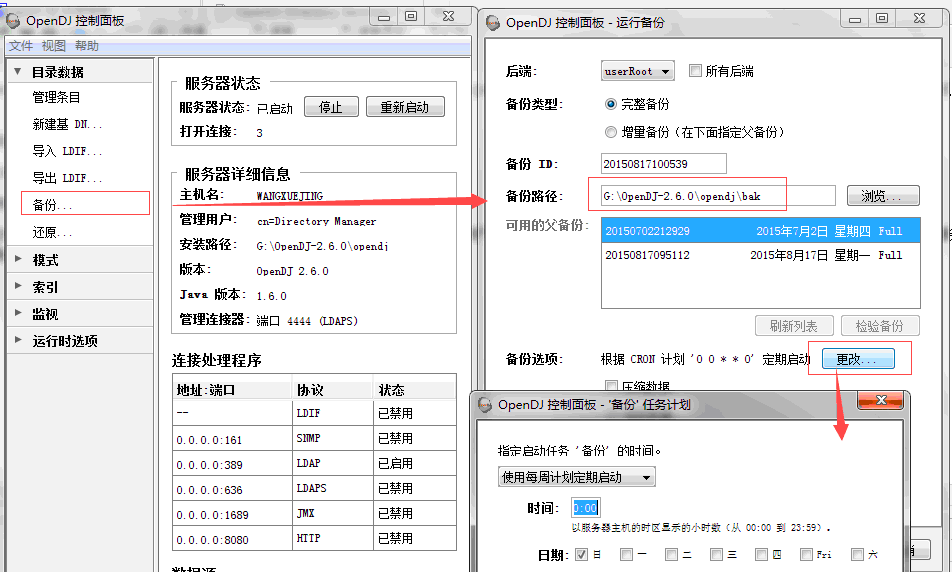
Task: Click the 0.0.0.0:1689 JMX row
Action: point(314,514)
